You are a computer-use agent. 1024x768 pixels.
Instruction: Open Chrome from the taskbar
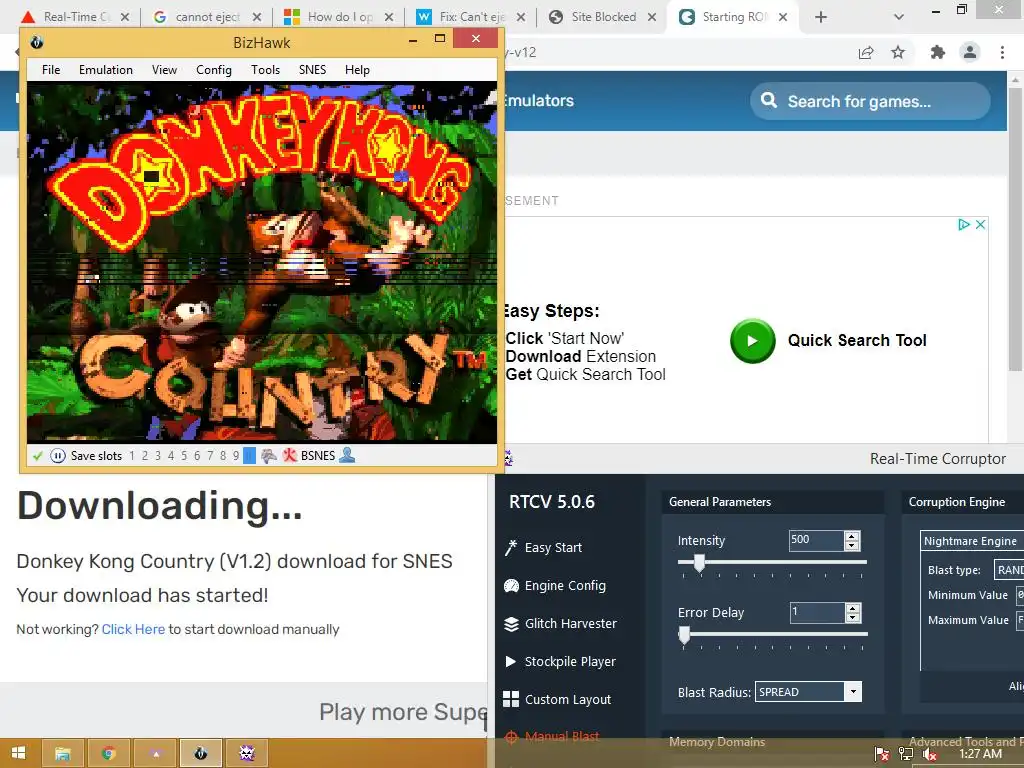(109, 754)
